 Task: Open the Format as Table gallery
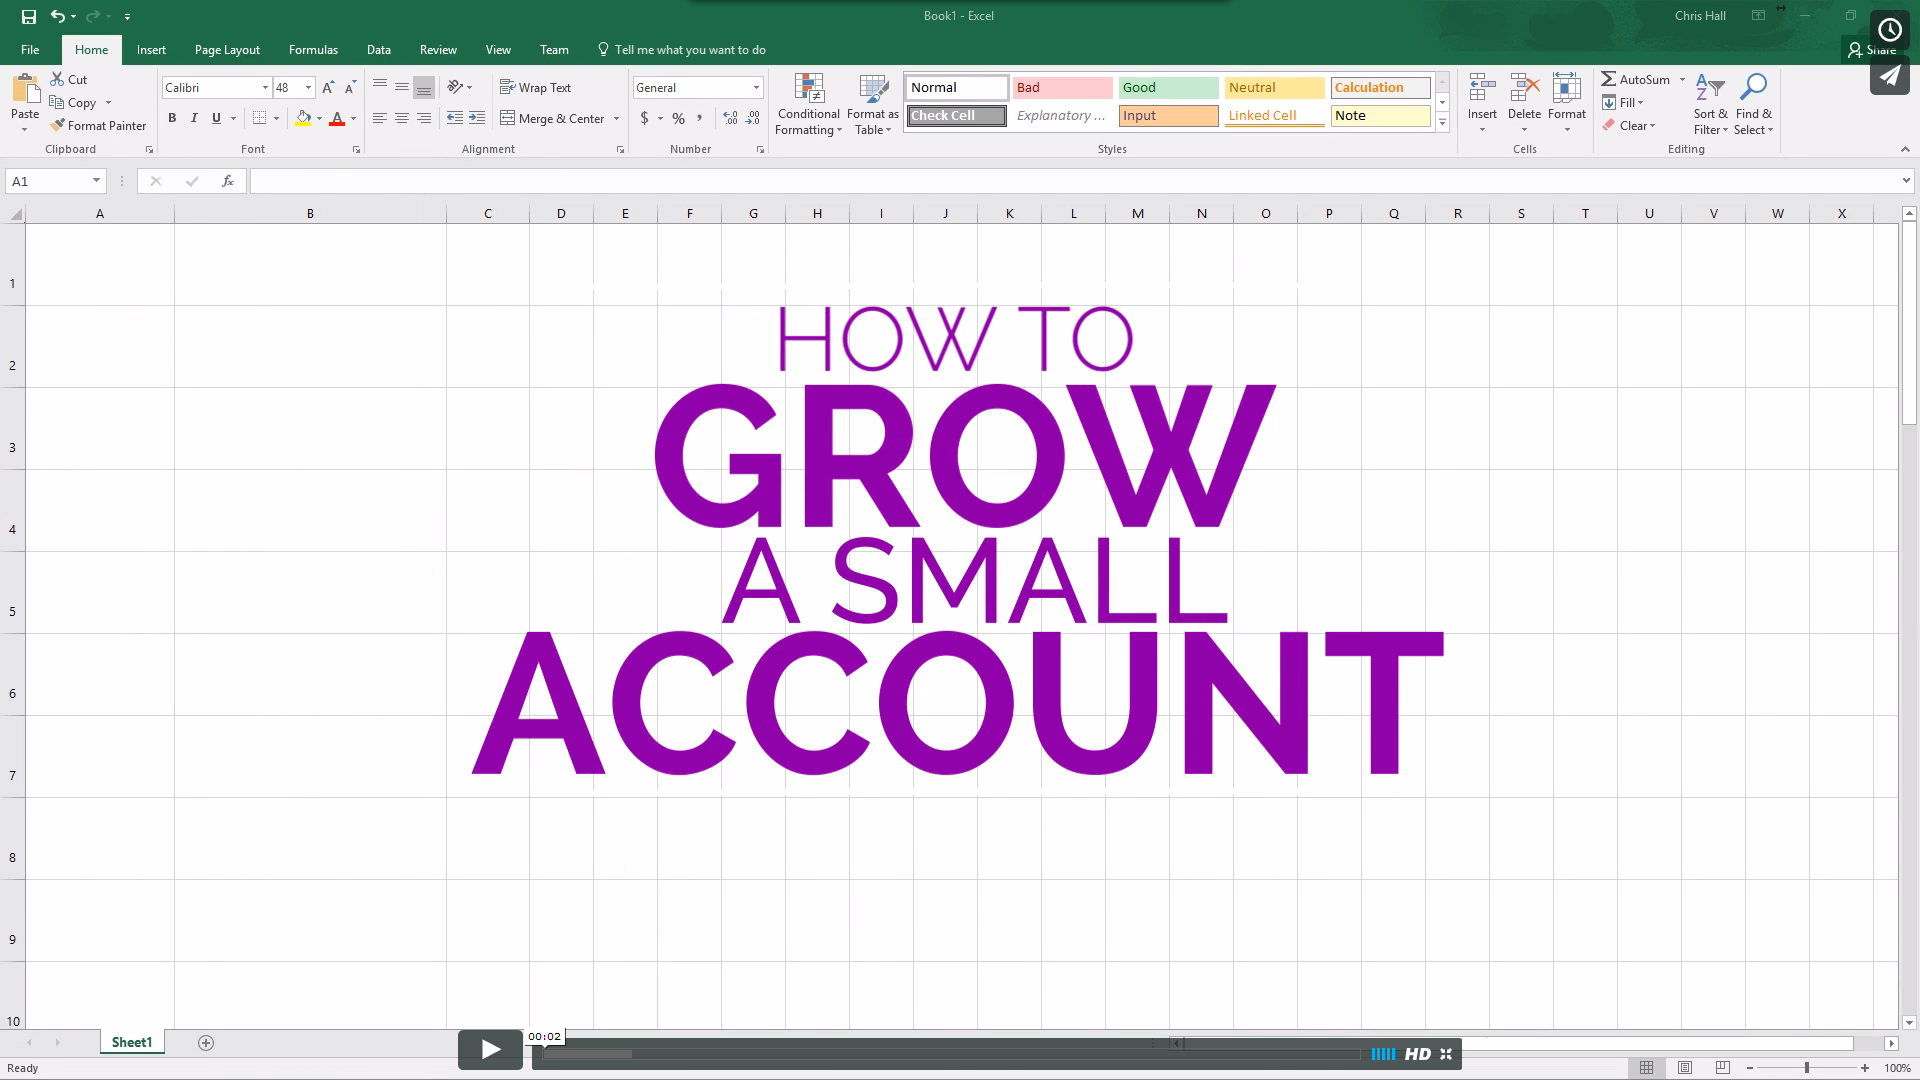(x=873, y=104)
